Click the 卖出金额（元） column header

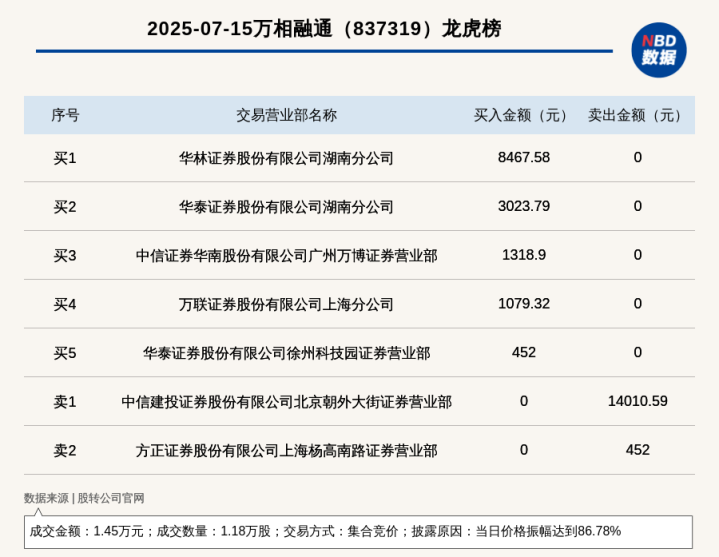click(x=637, y=115)
